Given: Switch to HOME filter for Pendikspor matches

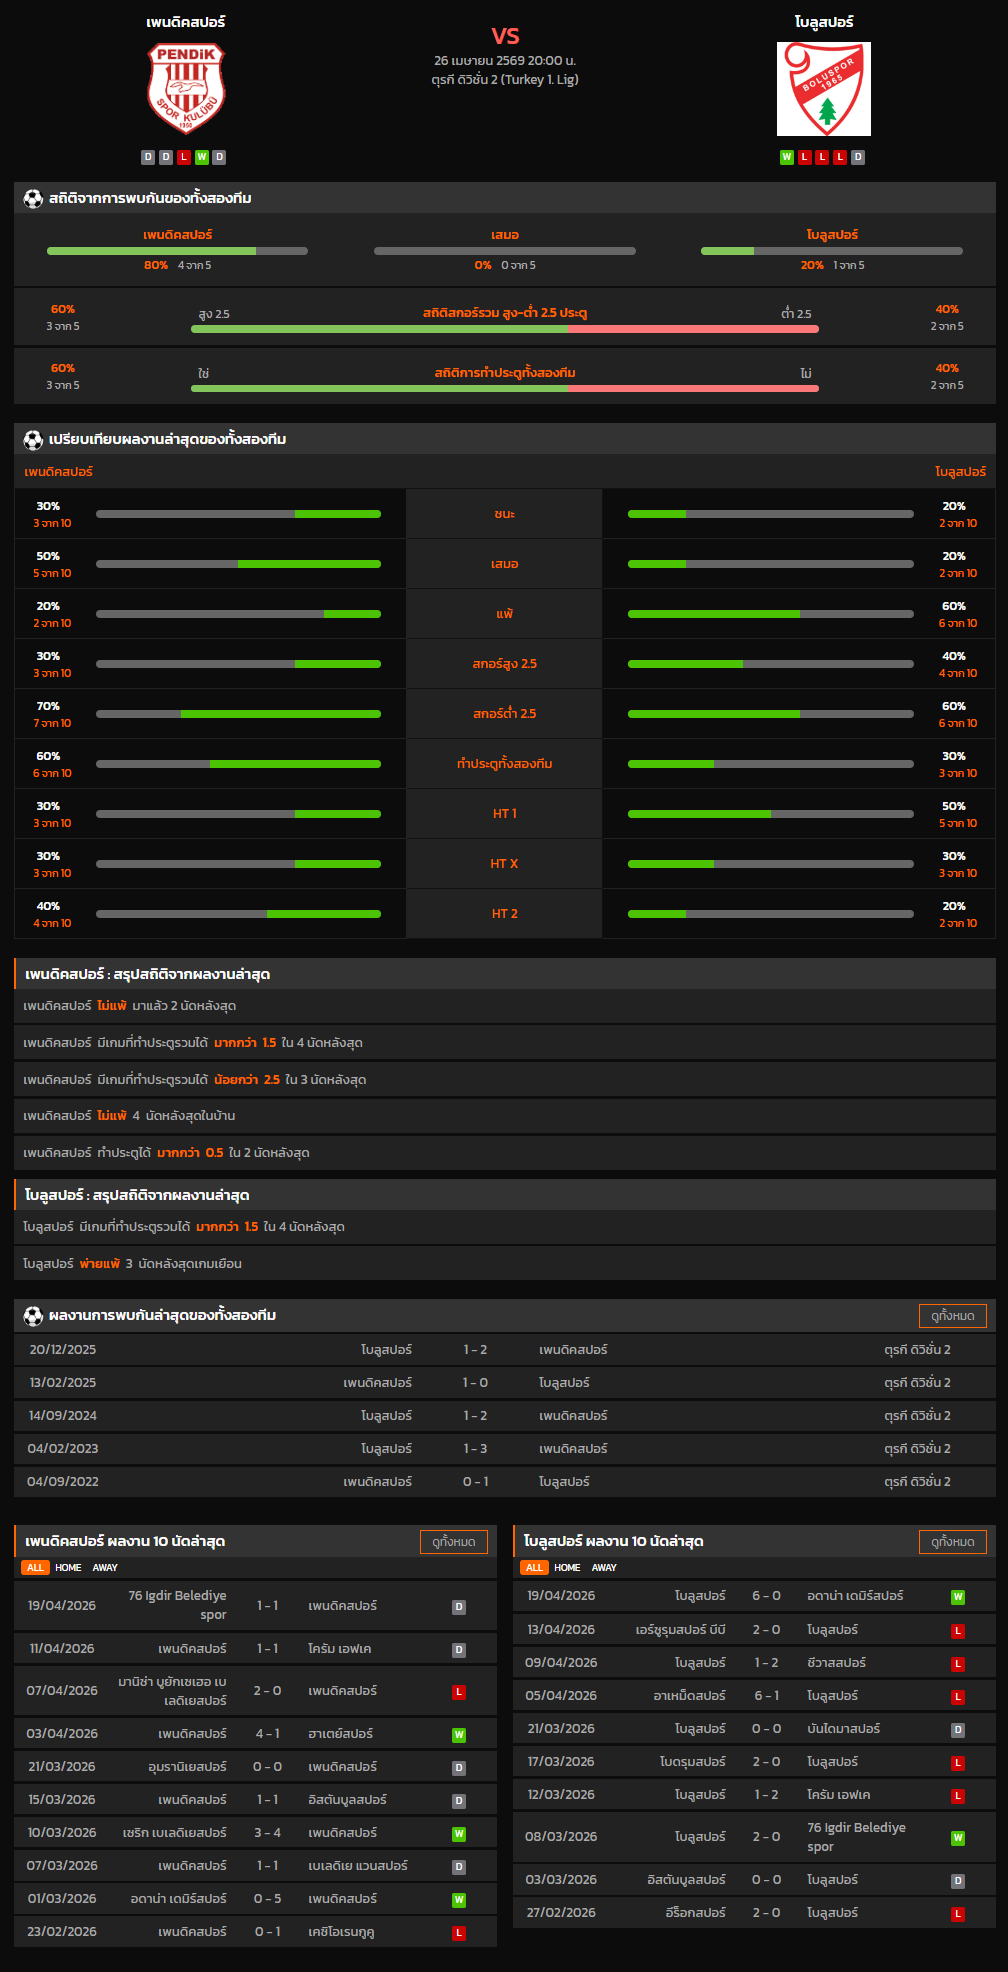Looking at the screenshot, I should coord(68,1568).
